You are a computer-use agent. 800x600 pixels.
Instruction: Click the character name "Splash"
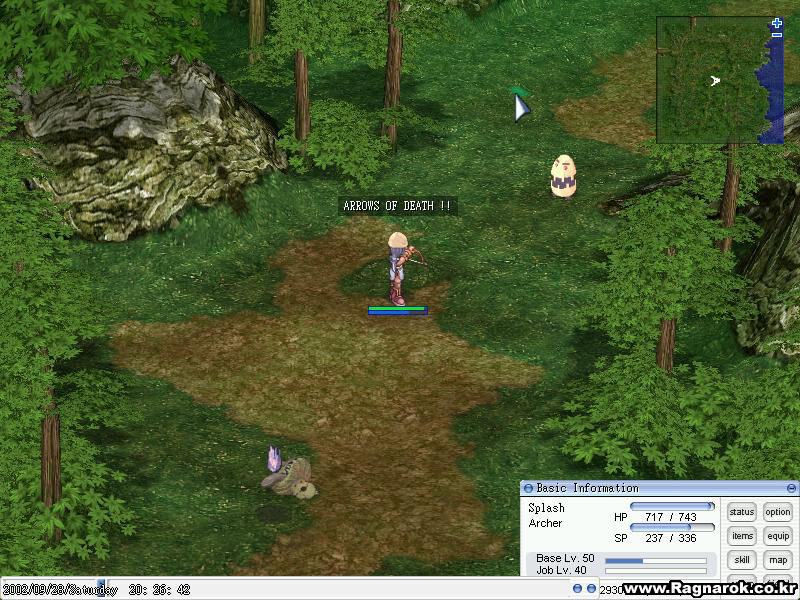coord(546,508)
